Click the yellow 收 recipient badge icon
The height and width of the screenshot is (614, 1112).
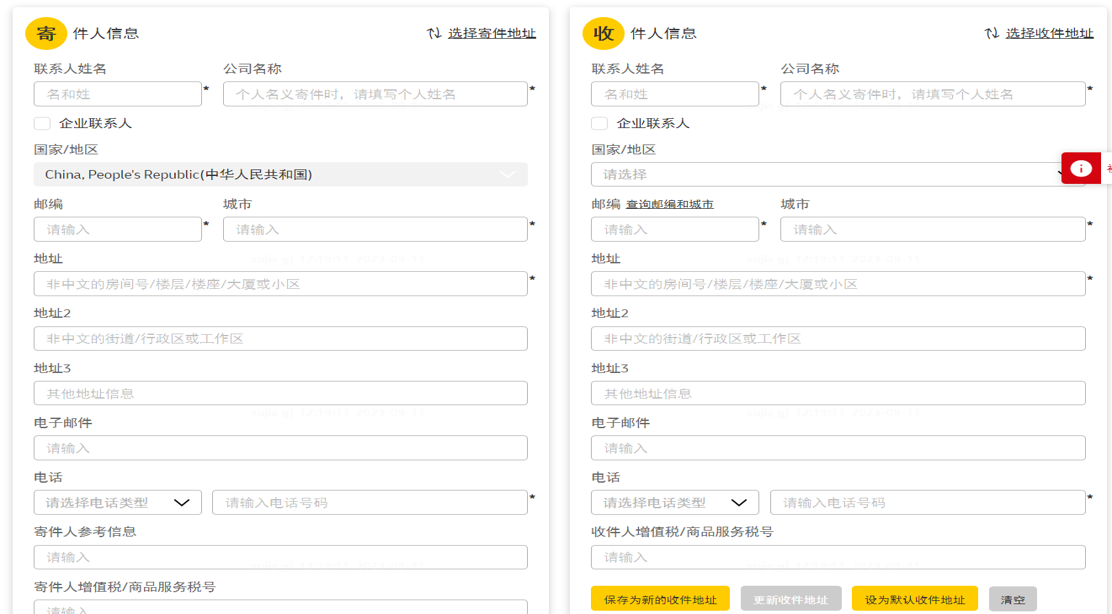pos(604,33)
